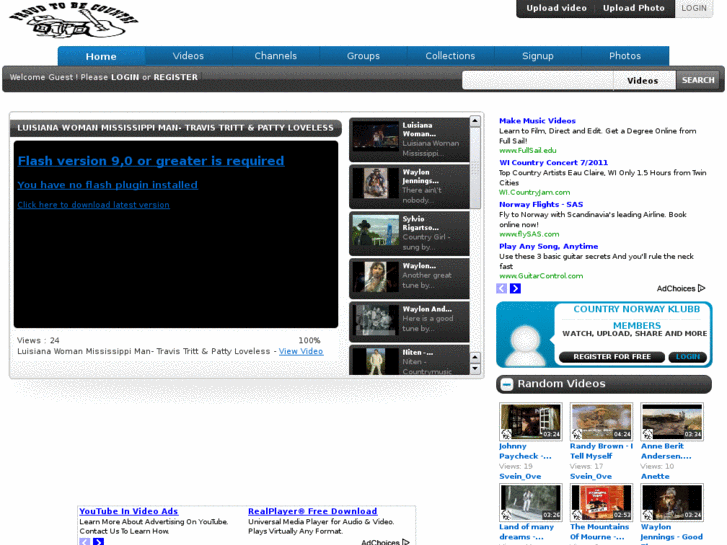Click www.flySAS.com ad URL
The width and height of the screenshot is (727, 545).
point(529,234)
